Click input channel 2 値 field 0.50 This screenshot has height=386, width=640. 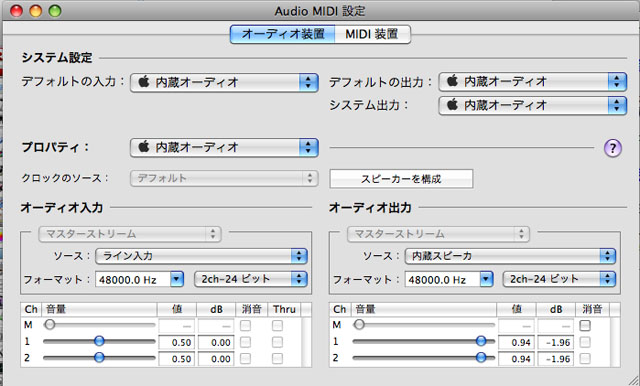pos(176,359)
